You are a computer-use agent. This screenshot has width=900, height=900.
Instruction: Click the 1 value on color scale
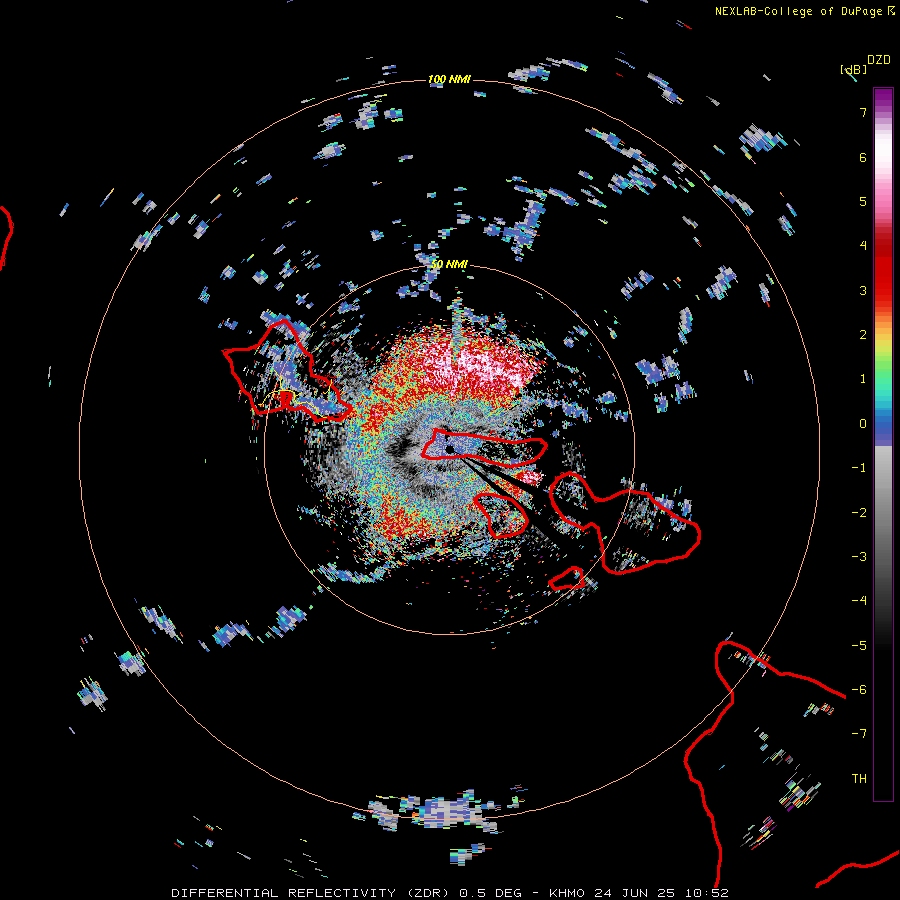[x=863, y=379]
